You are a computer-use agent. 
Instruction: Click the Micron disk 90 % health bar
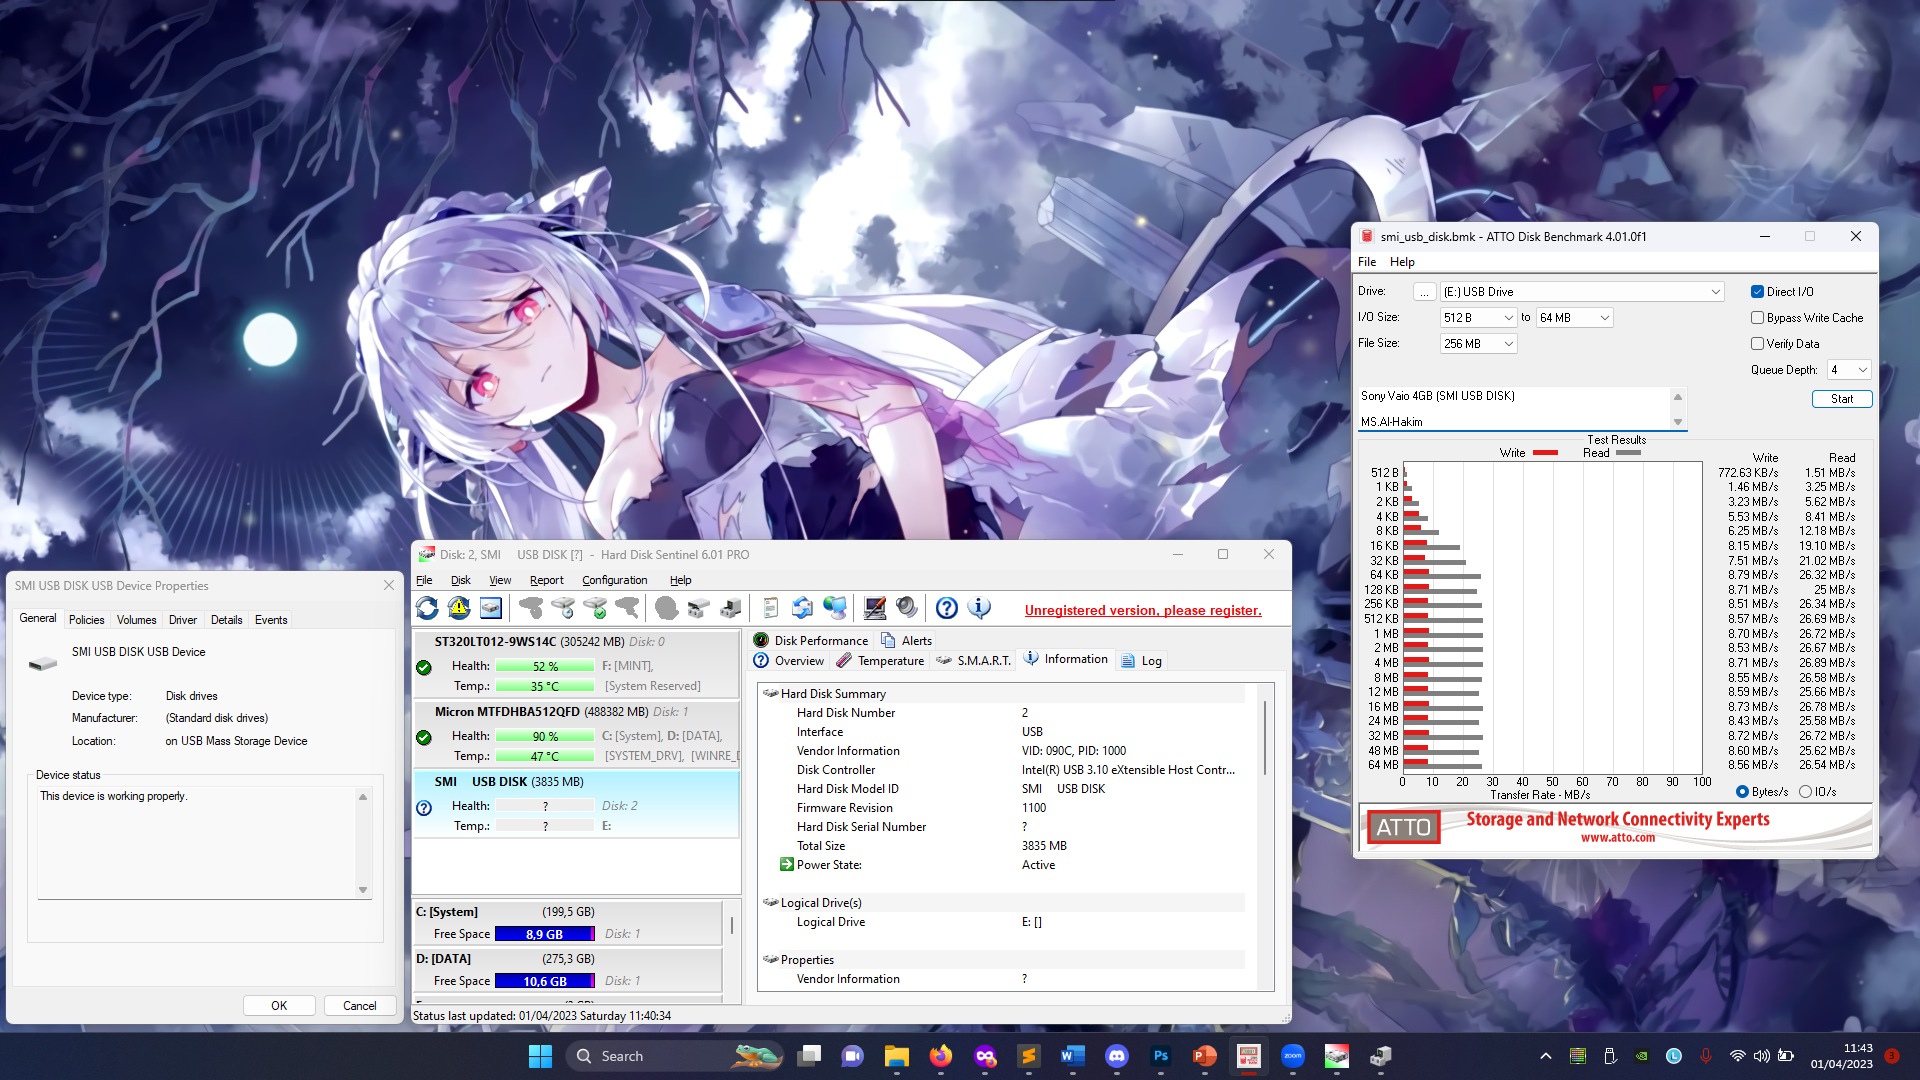[x=545, y=736]
